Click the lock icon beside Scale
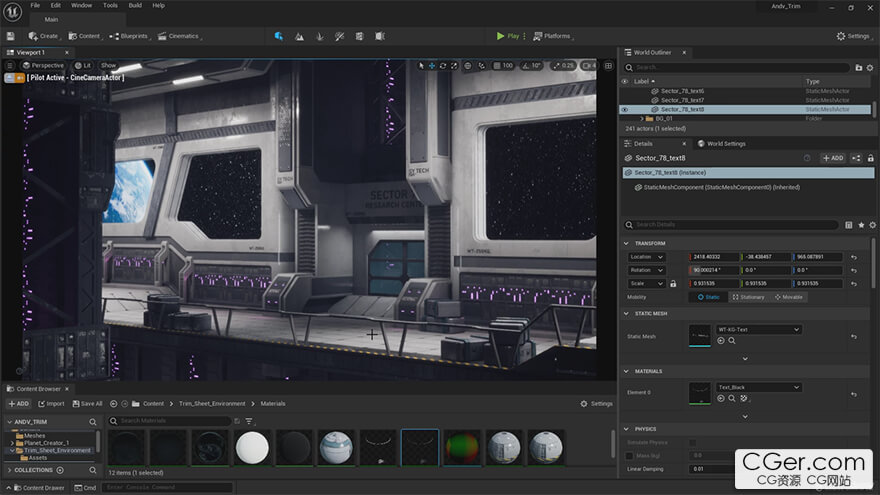This screenshot has width=880, height=495. coord(673,283)
